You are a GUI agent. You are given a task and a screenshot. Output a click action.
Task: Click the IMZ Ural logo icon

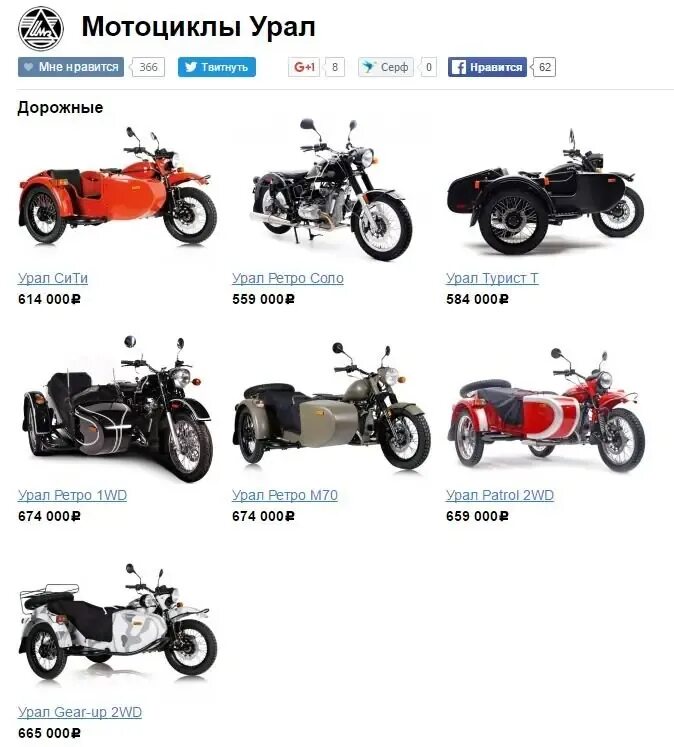40,28
